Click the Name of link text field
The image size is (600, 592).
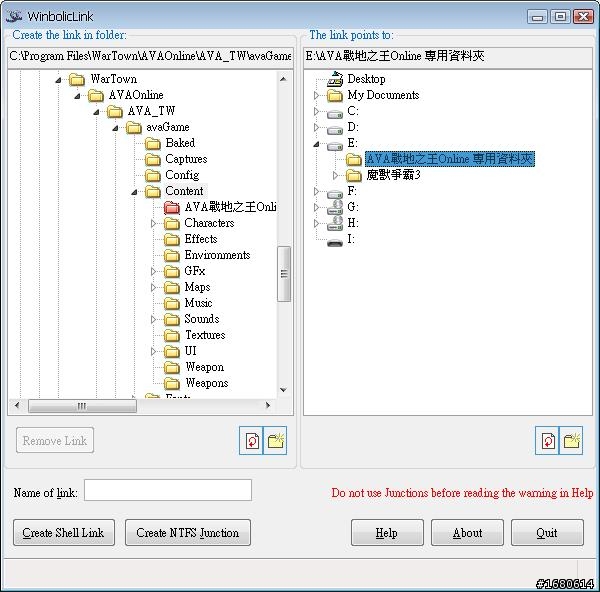pyautogui.click(x=168, y=490)
